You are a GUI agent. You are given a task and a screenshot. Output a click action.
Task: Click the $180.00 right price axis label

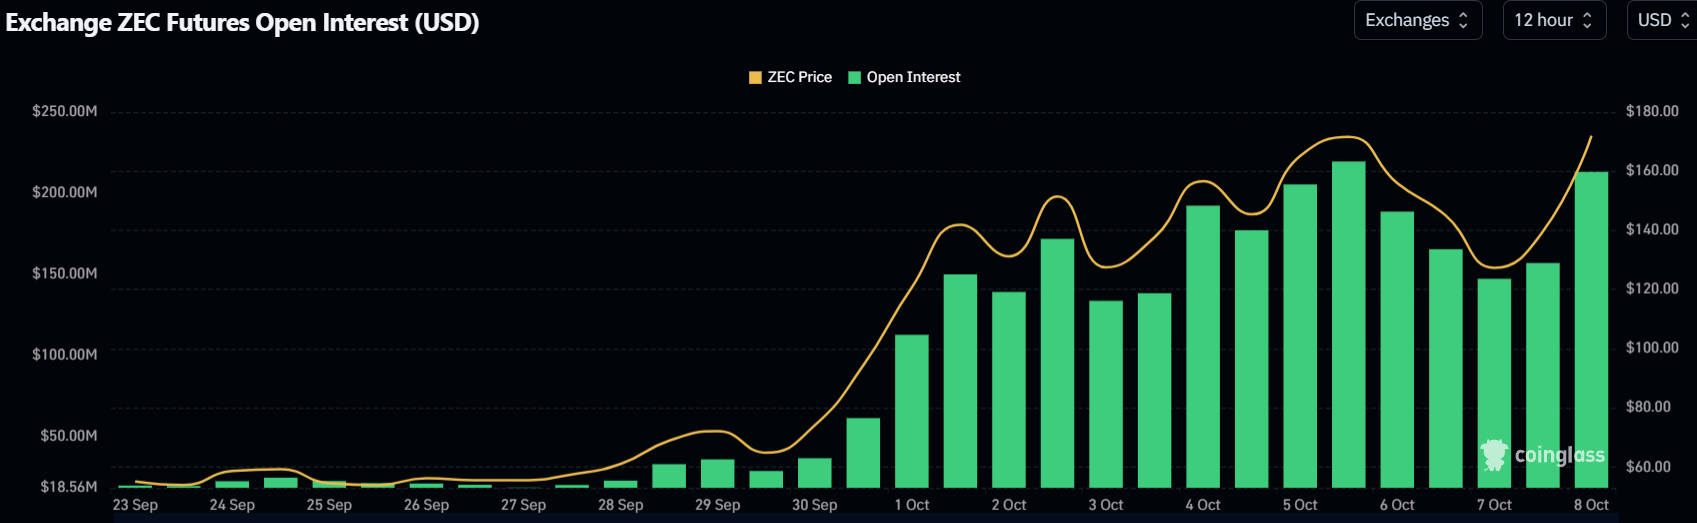tap(1652, 111)
